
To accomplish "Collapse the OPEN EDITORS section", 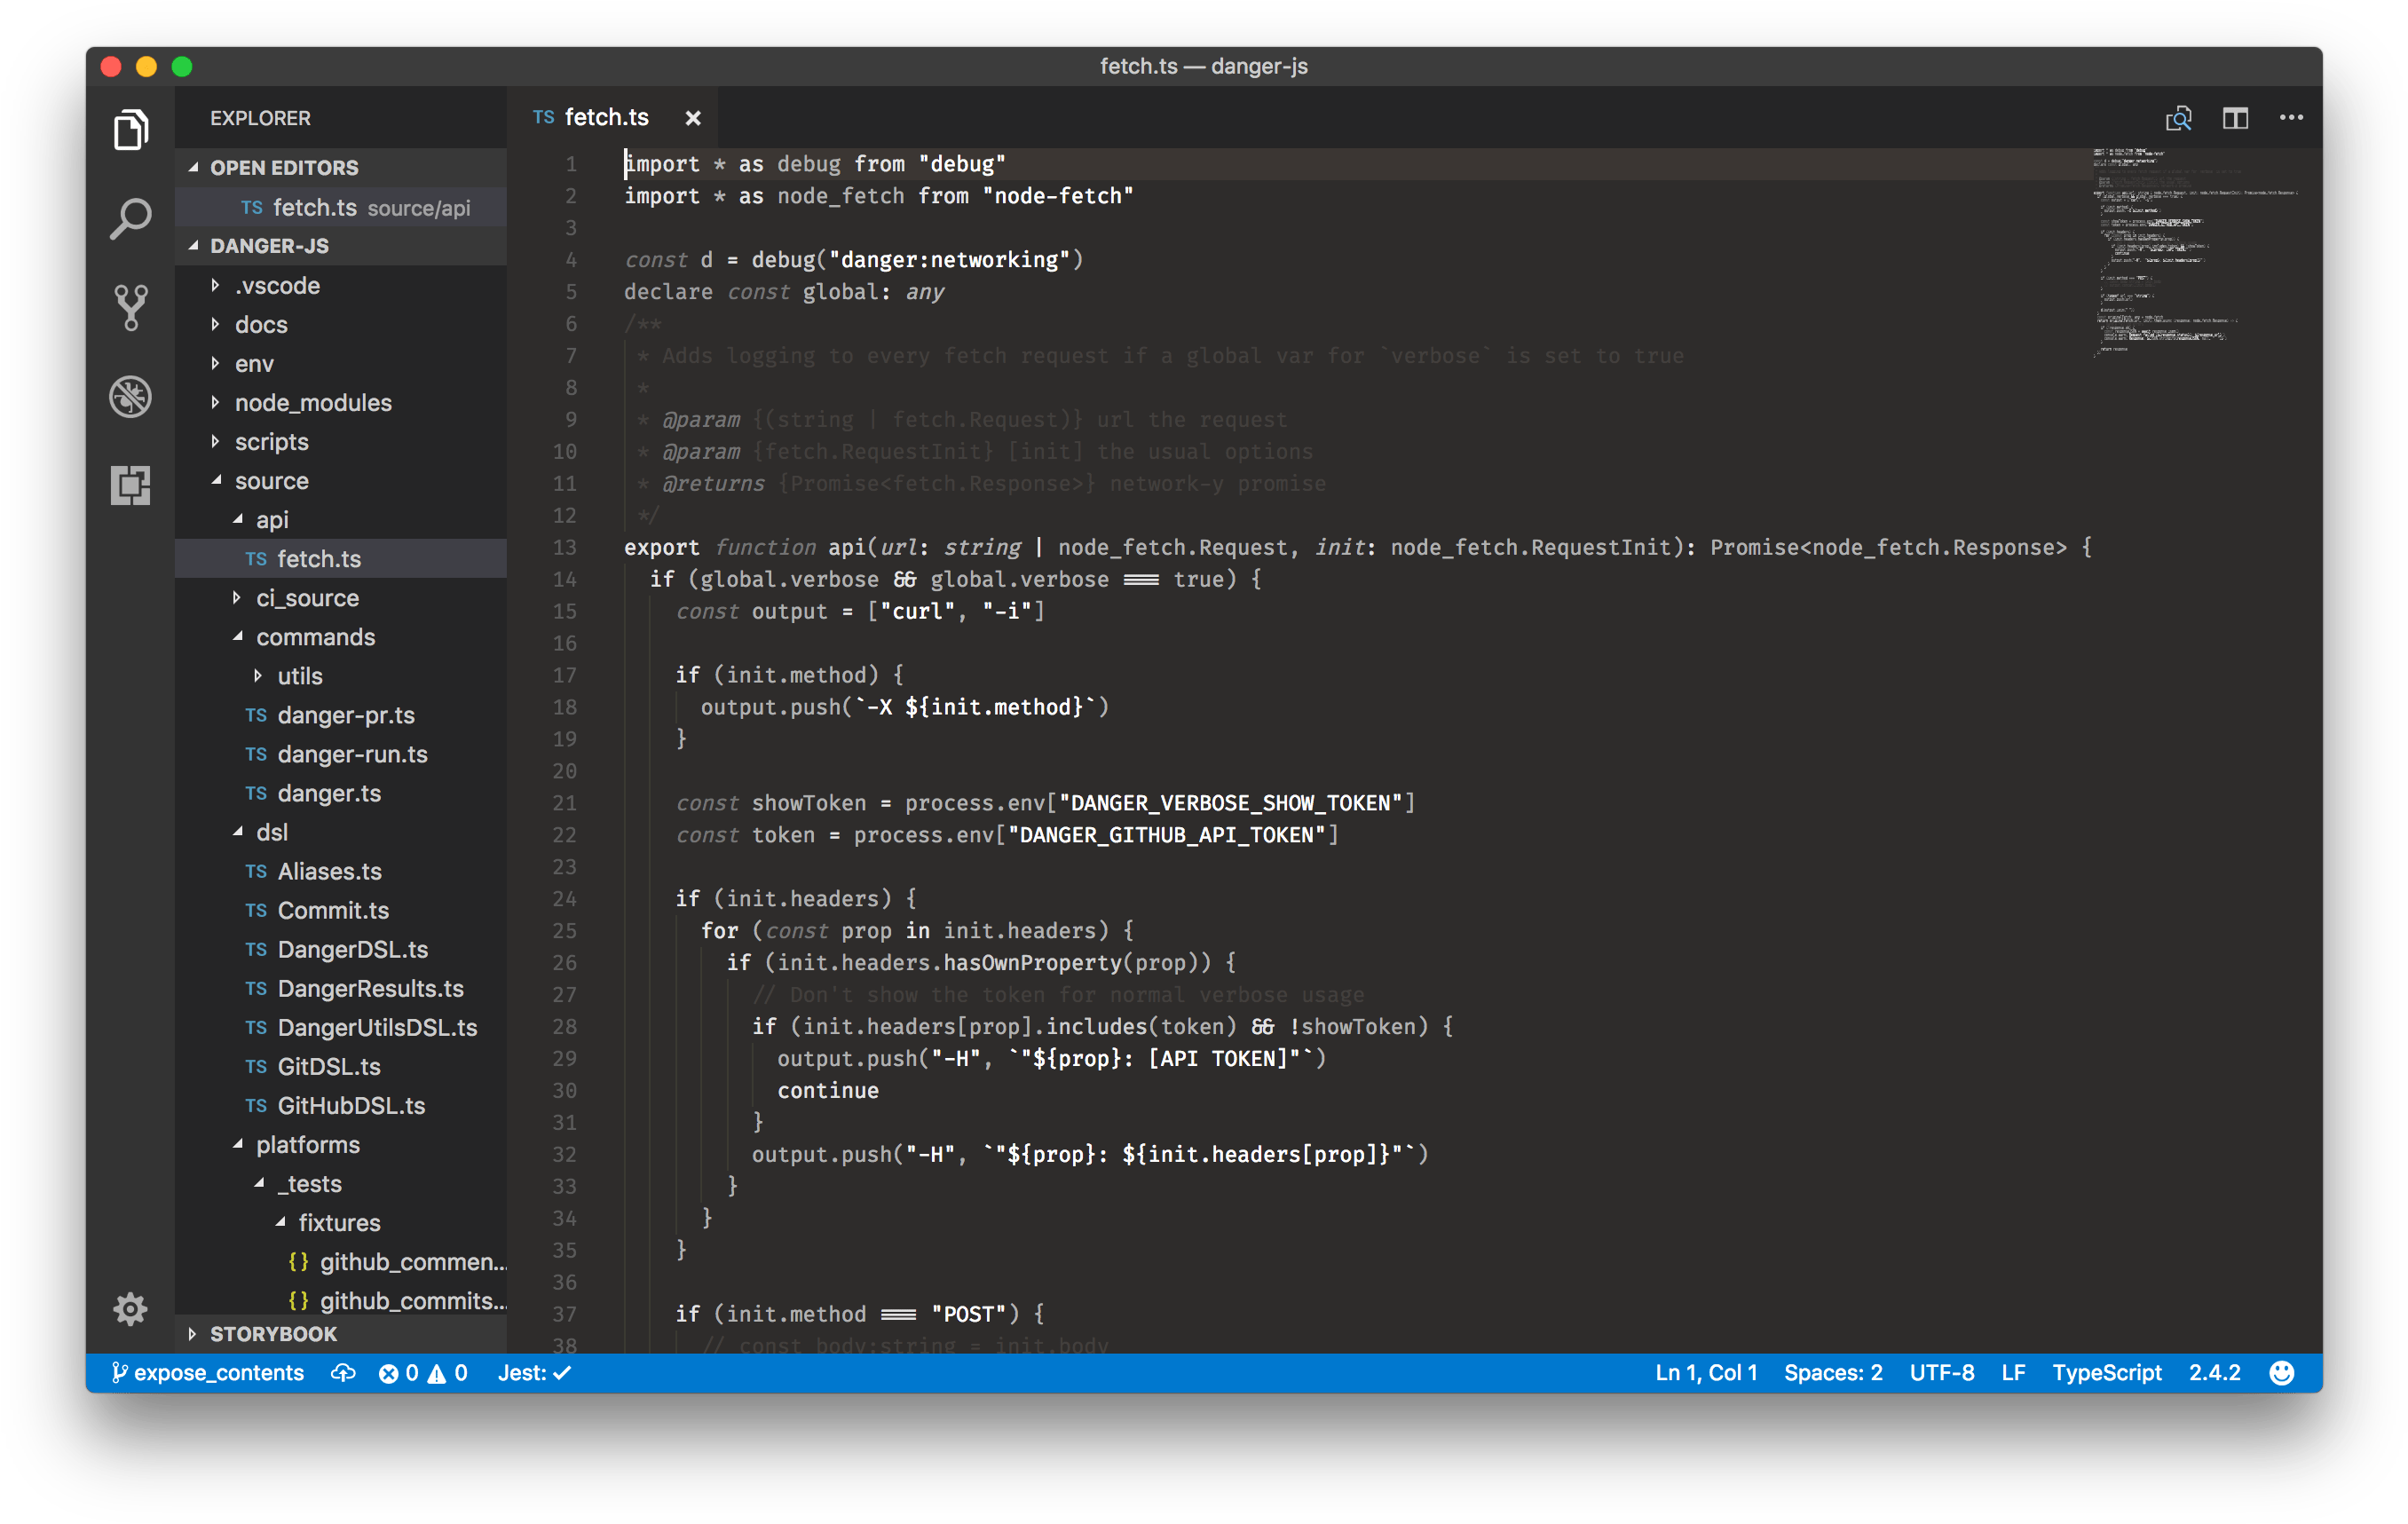I will click(x=283, y=168).
